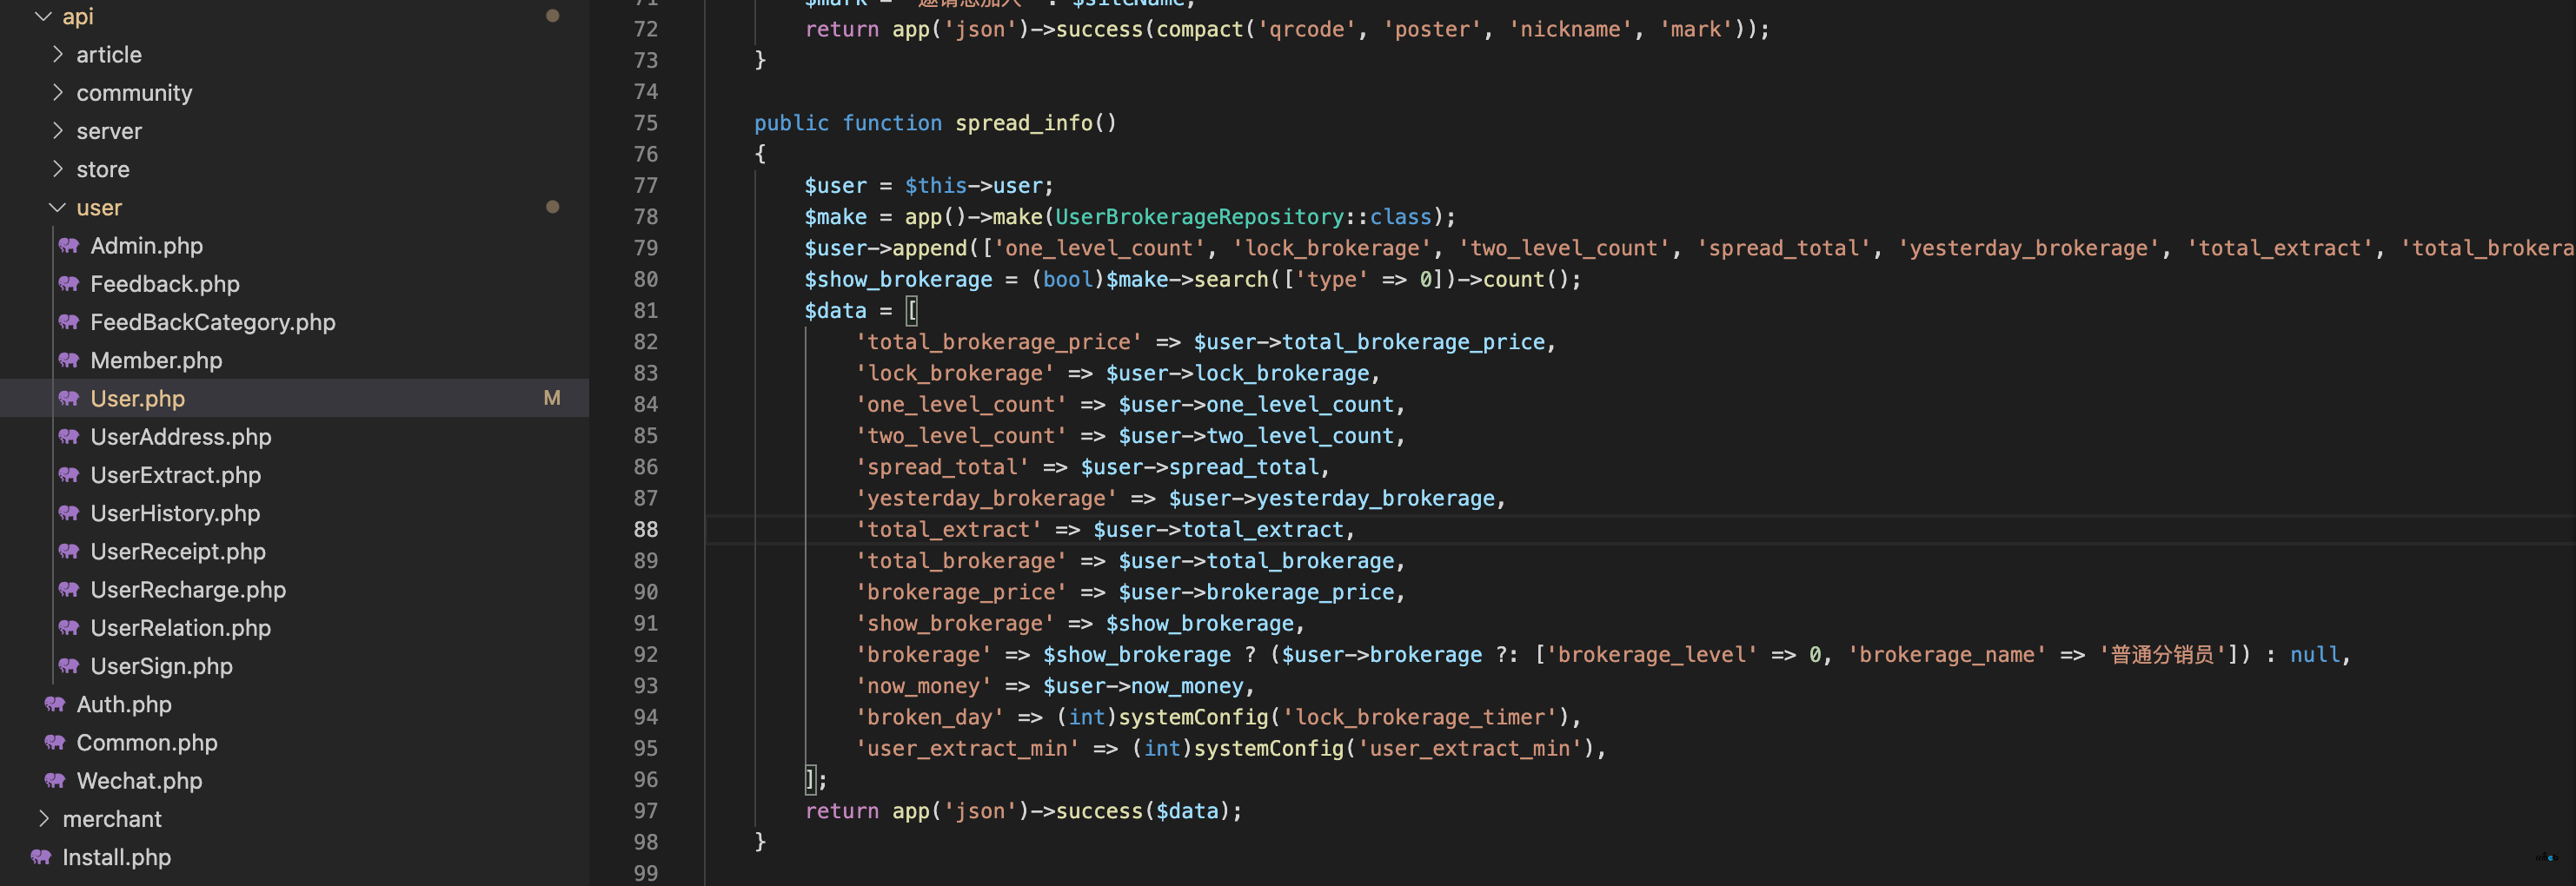Click the M git status badge on User.php
Screen dimensions: 2576x886
[x=552, y=398]
